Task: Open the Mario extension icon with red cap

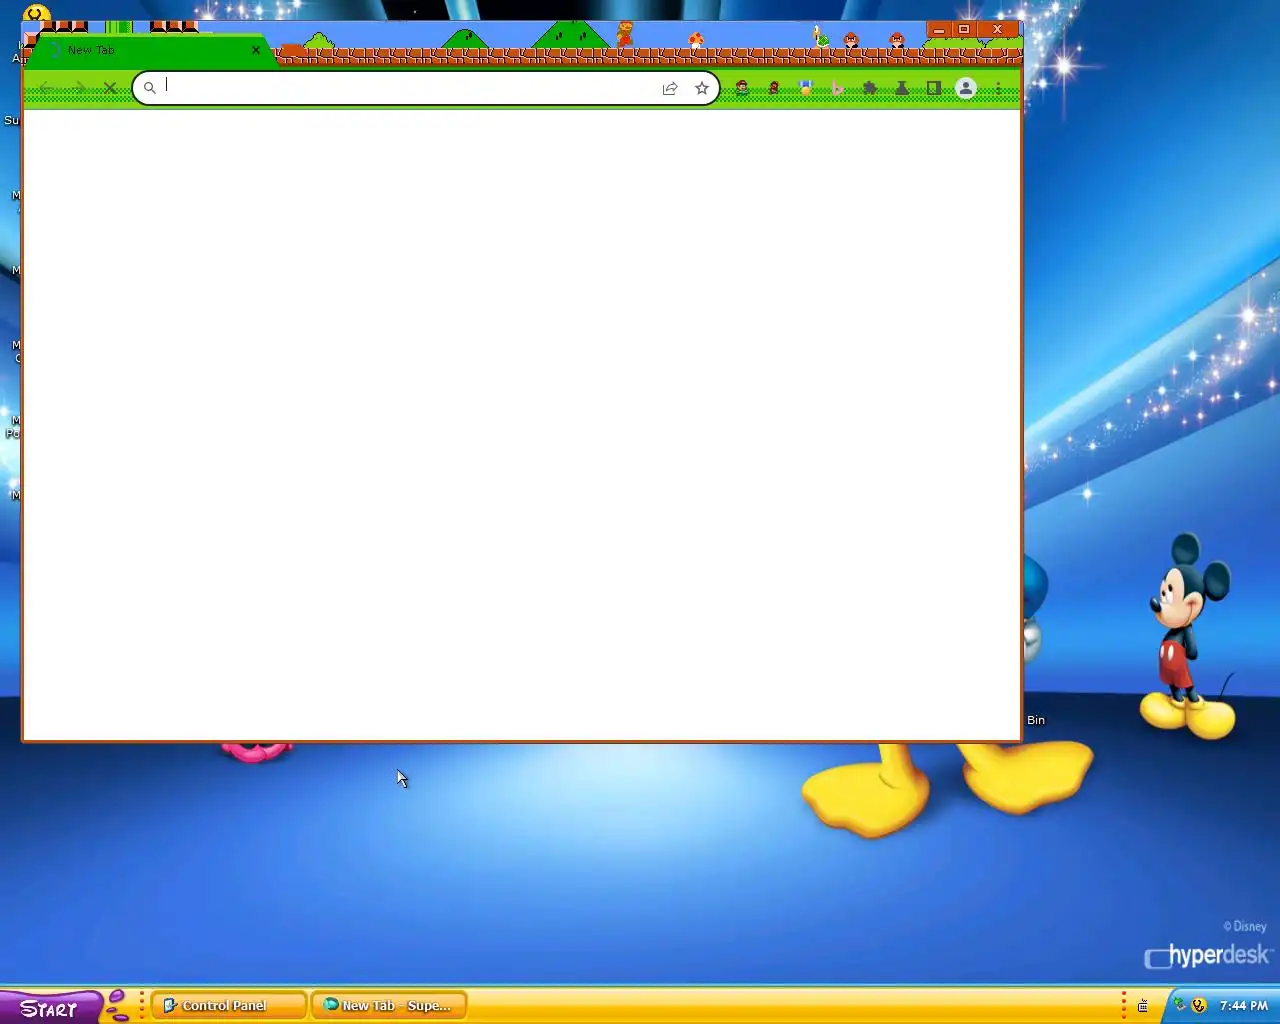Action: point(742,88)
